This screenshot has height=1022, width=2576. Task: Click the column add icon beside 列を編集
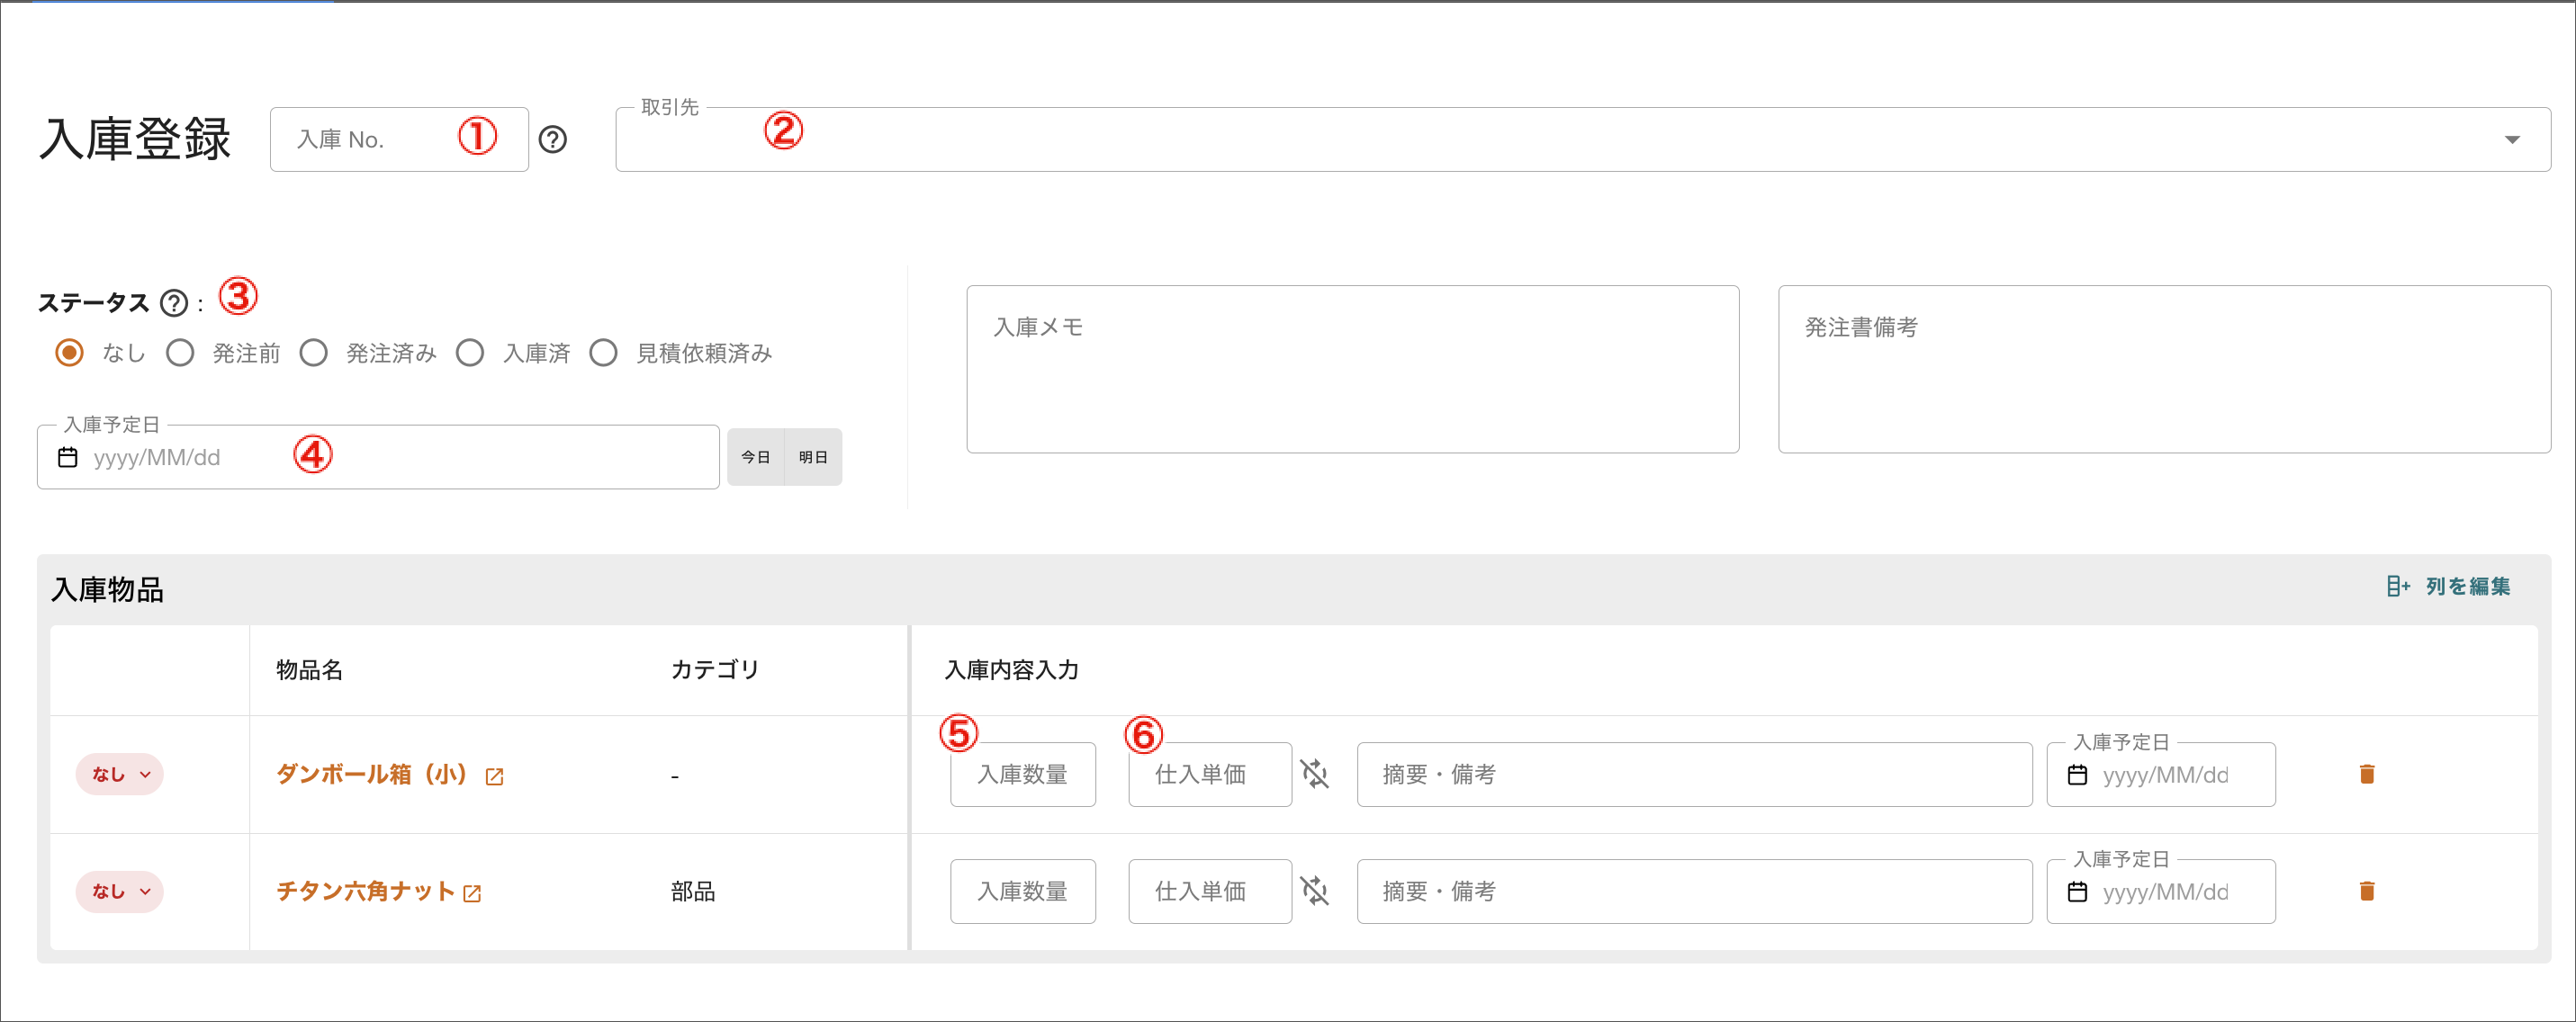coord(2398,586)
